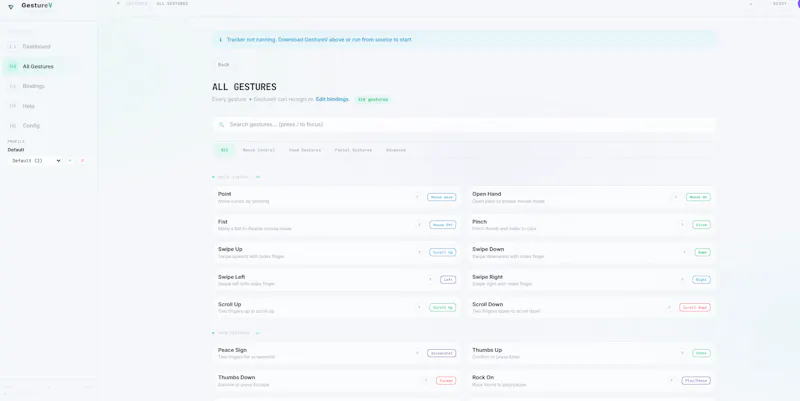Open Dashboard via its sidebar icon
800x401 pixels.
[x=13, y=46]
